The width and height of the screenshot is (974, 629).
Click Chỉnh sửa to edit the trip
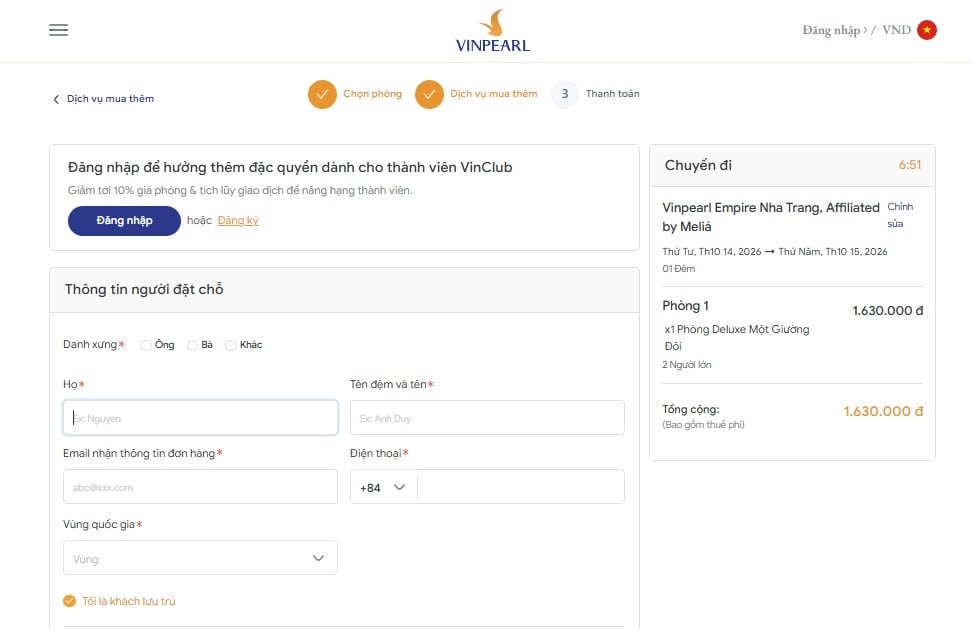point(899,215)
